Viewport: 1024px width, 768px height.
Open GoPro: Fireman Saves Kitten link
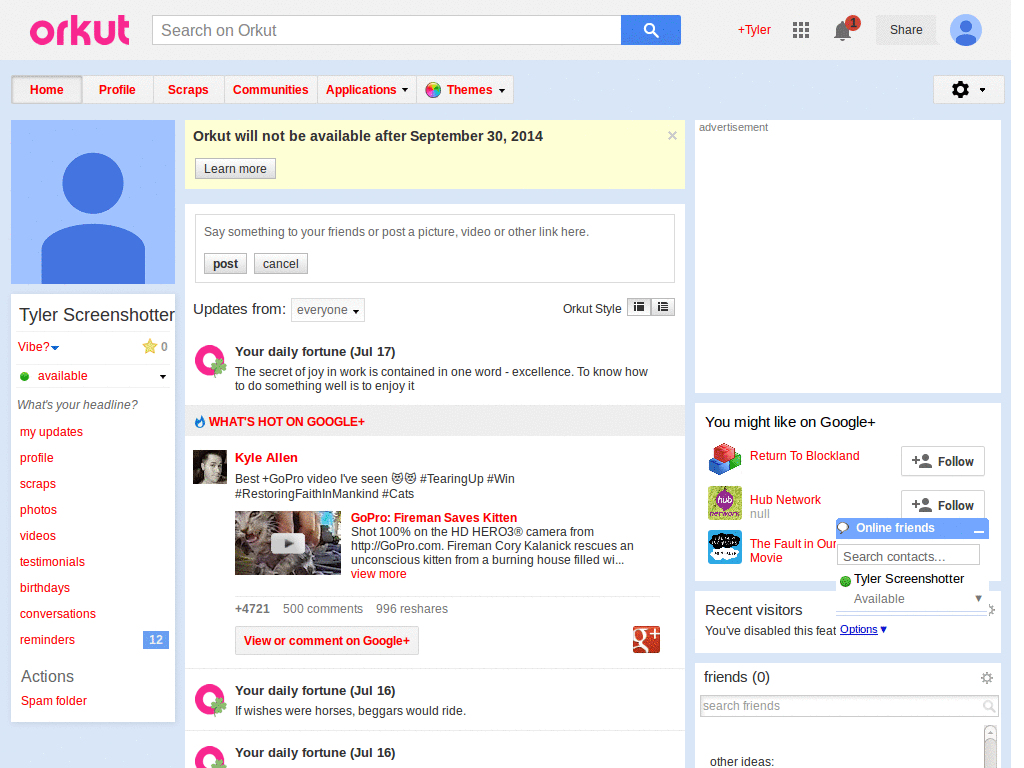coord(434,518)
